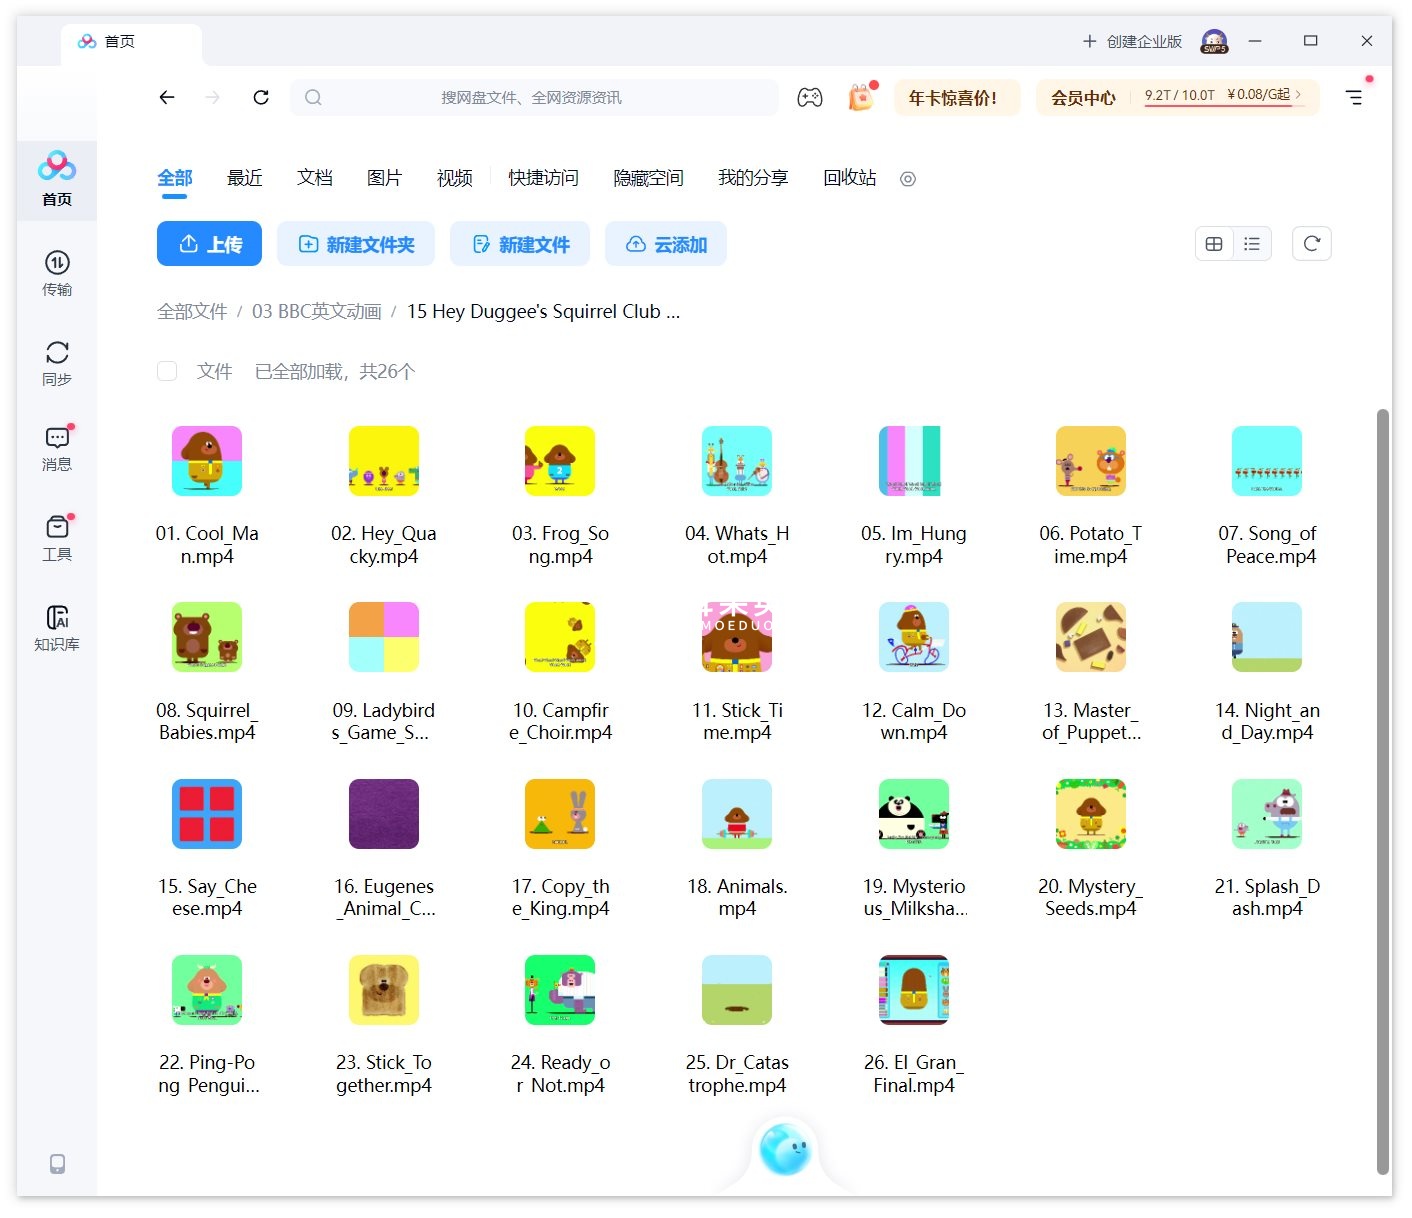Image resolution: width=1412 pixels, height=1218 pixels.
Task: Click the game controller icon near the search bar
Action: tap(810, 97)
